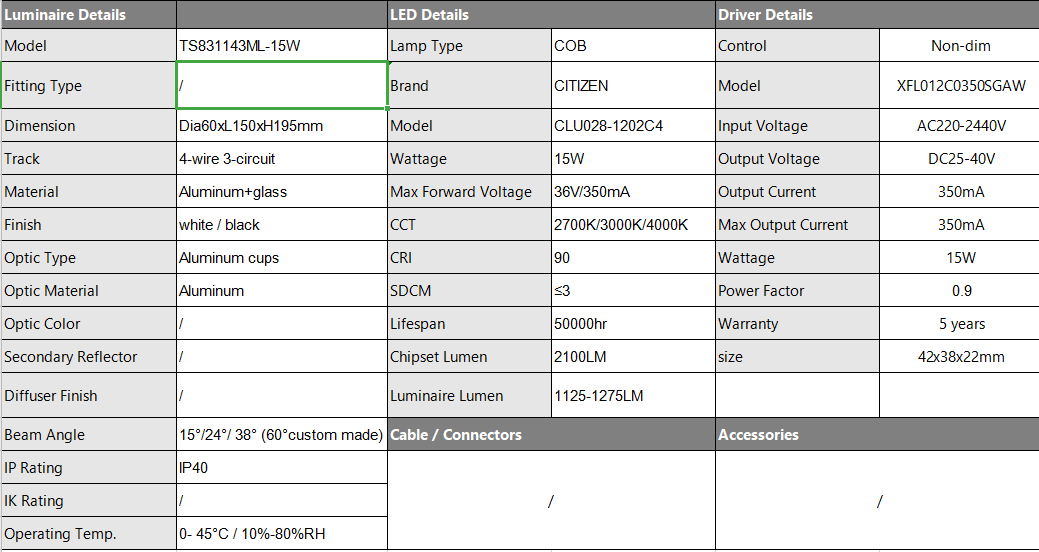Viewport: 1039px width, 552px height.
Task: Click the Chipset Lumen value 2100LM
Action: 633,357
